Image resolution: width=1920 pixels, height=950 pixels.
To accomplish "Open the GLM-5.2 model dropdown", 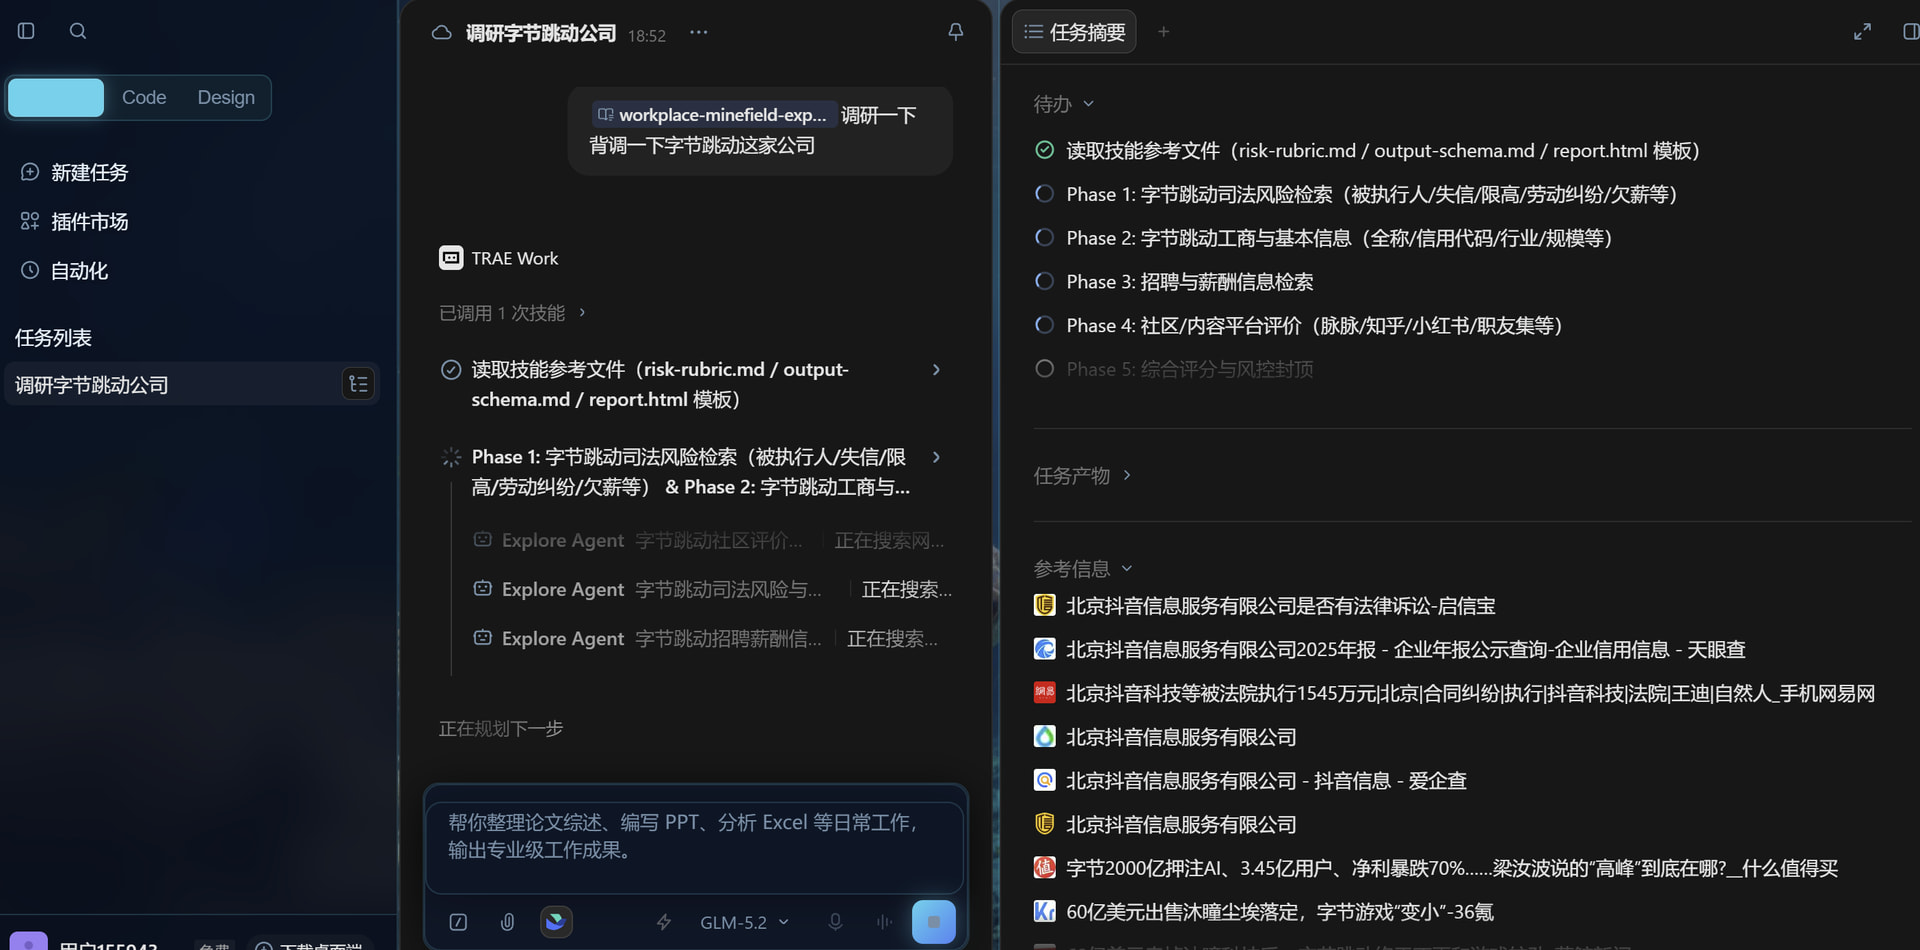I will 745,922.
